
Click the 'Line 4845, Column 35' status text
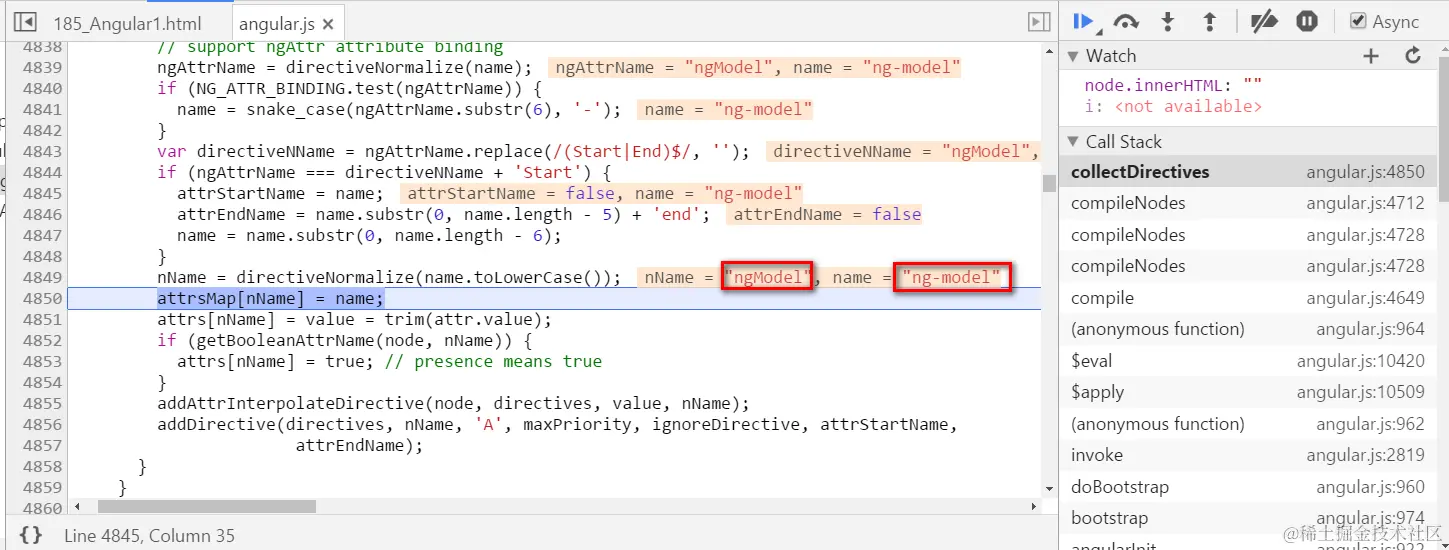click(x=149, y=535)
